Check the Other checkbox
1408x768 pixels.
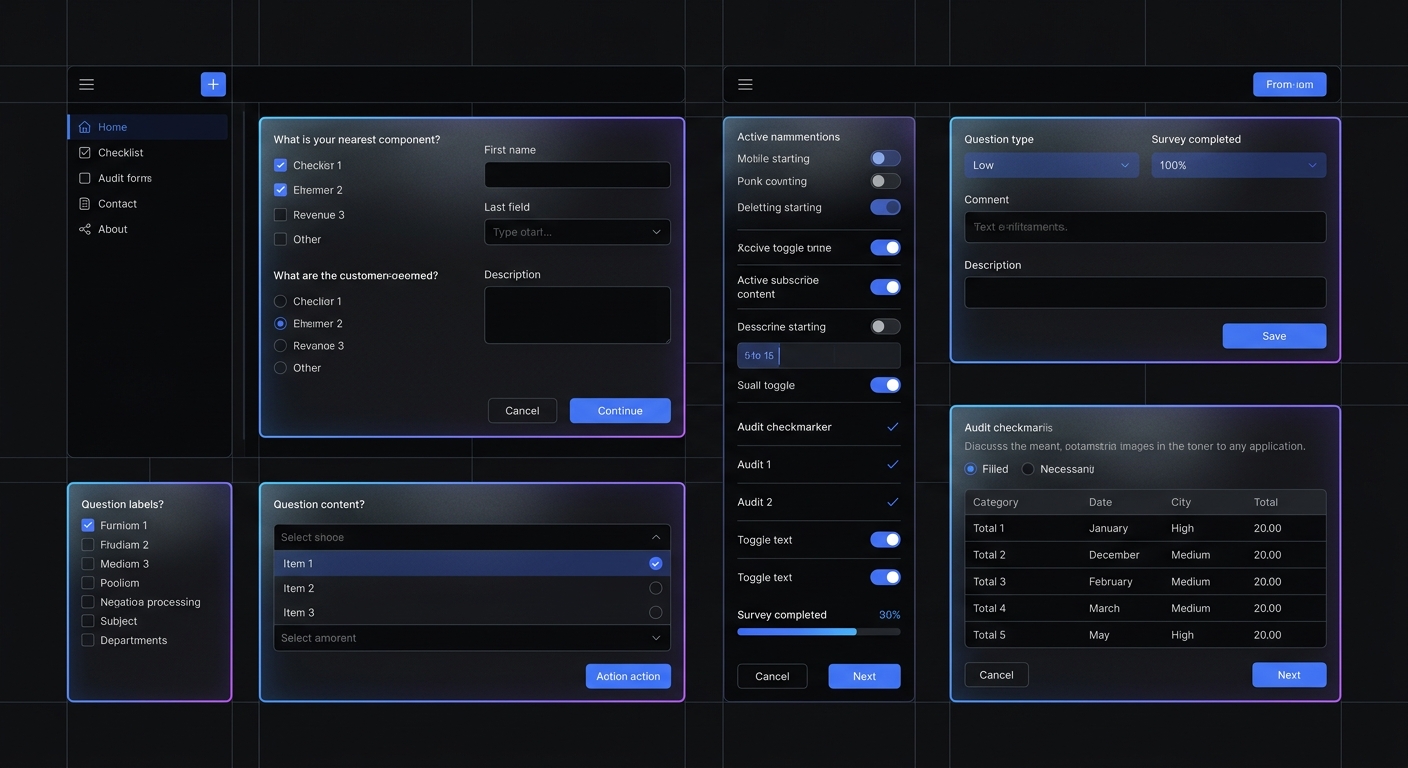[x=280, y=240]
